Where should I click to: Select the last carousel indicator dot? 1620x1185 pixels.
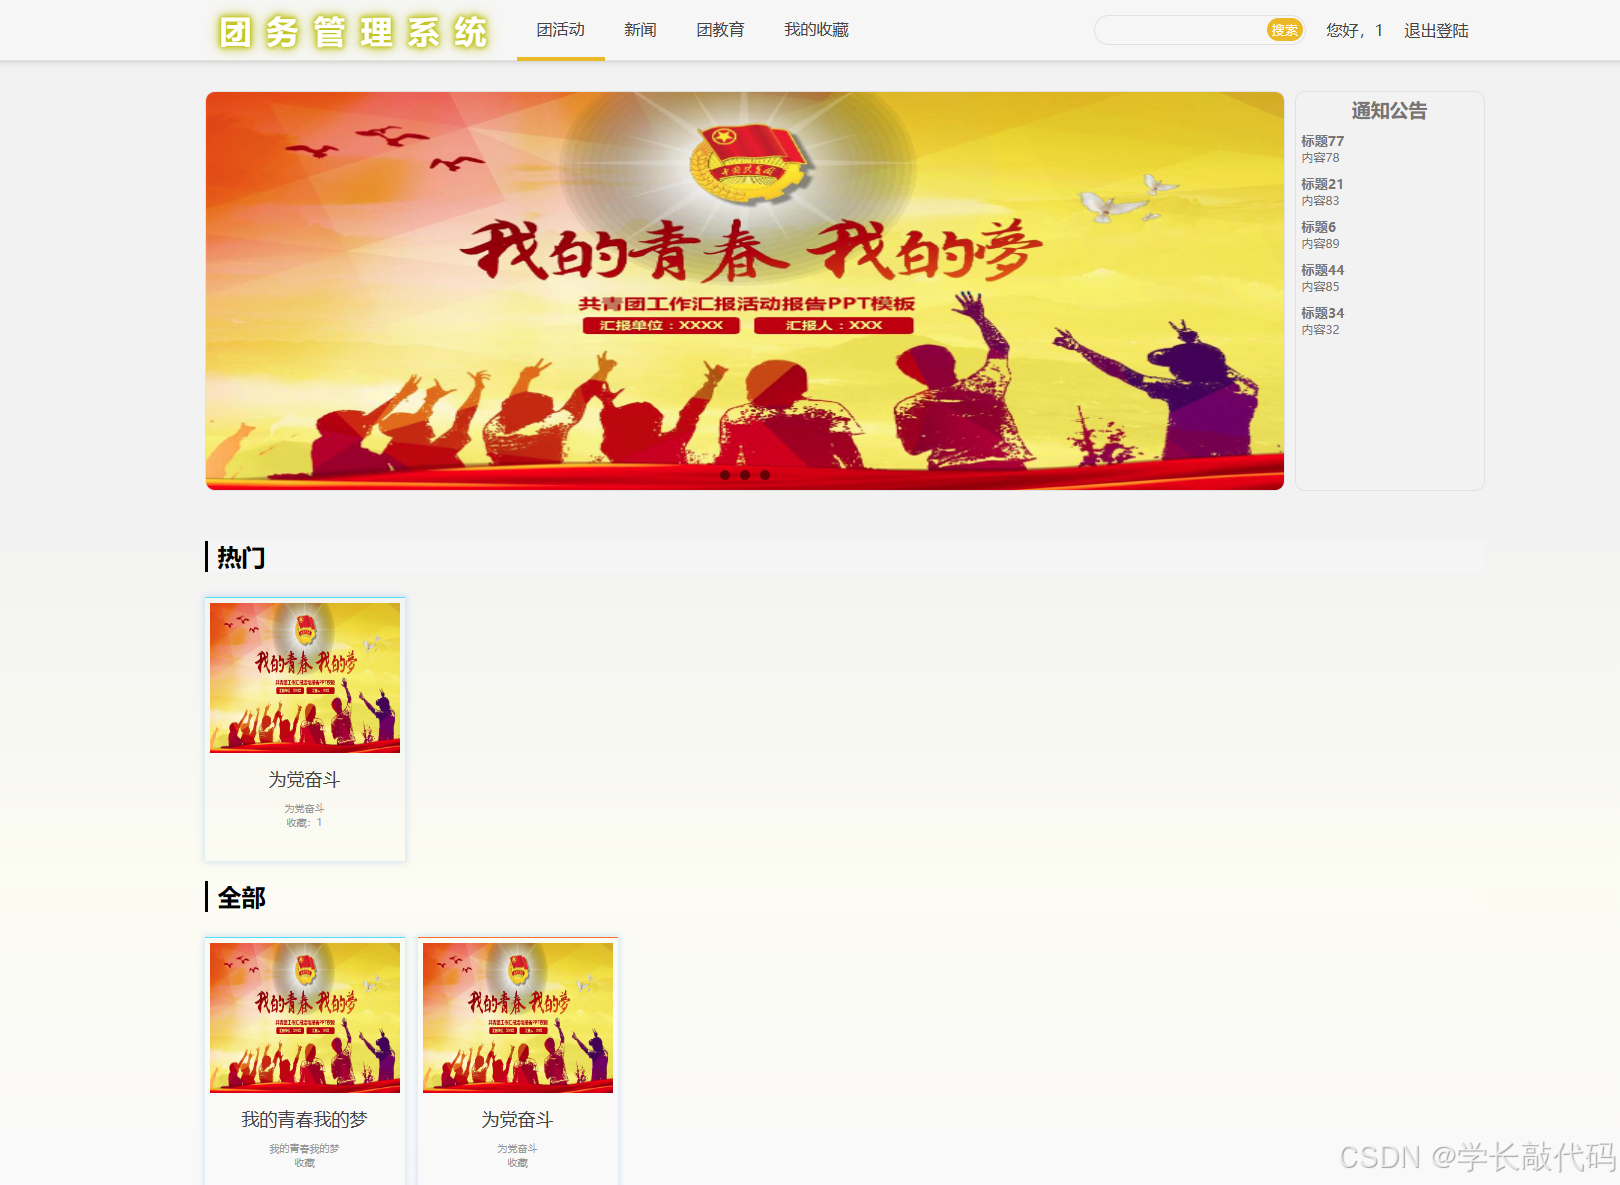tap(765, 476)
